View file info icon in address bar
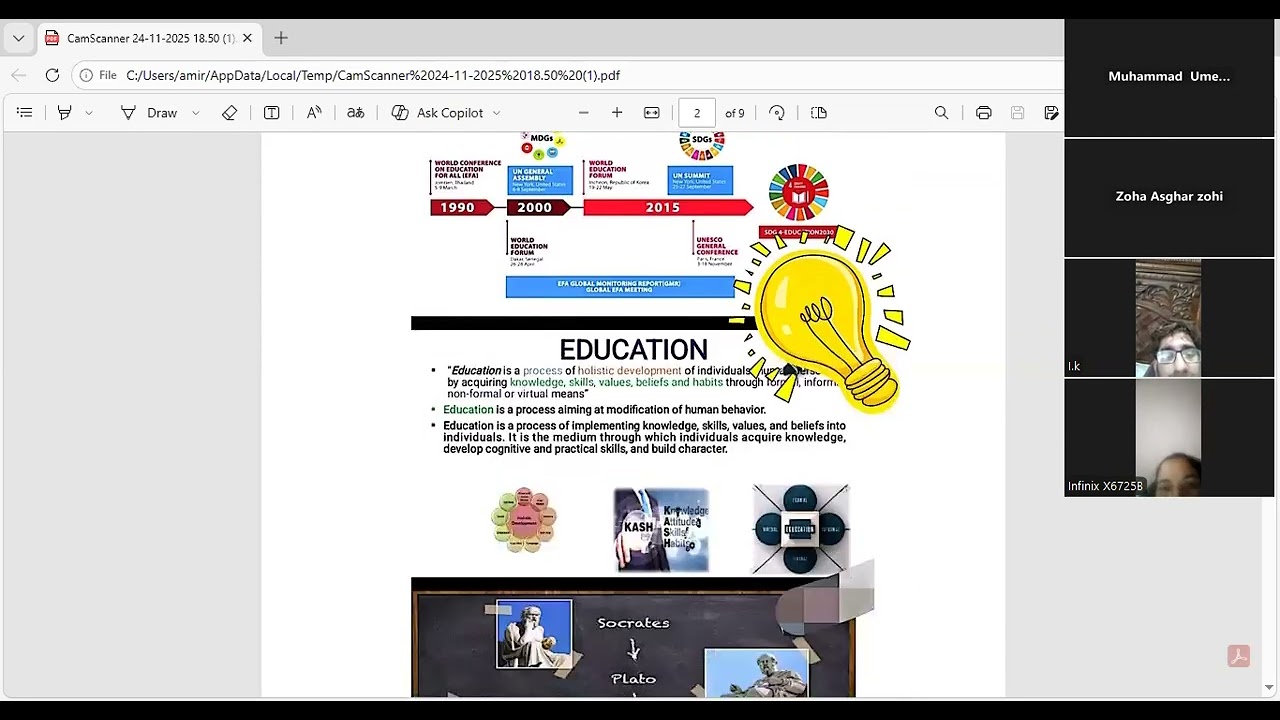 tap(86, 75)
